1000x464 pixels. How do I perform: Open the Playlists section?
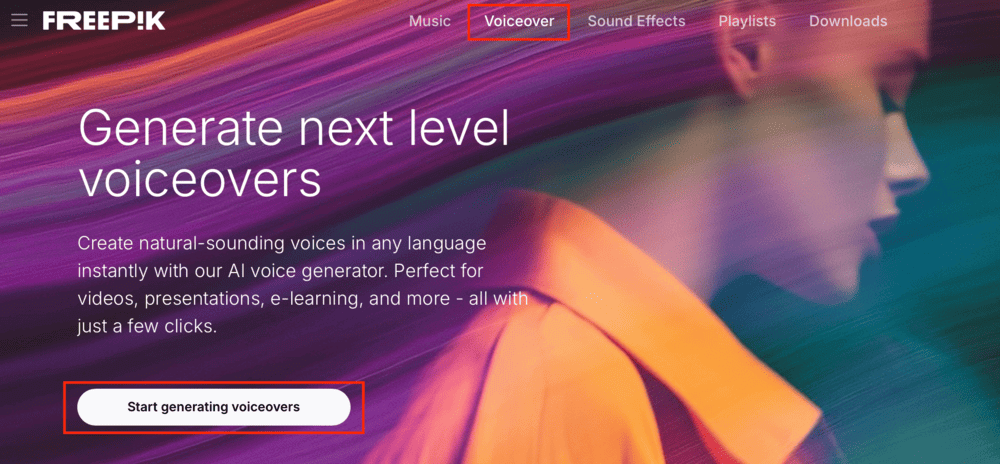tap(747, 21)
